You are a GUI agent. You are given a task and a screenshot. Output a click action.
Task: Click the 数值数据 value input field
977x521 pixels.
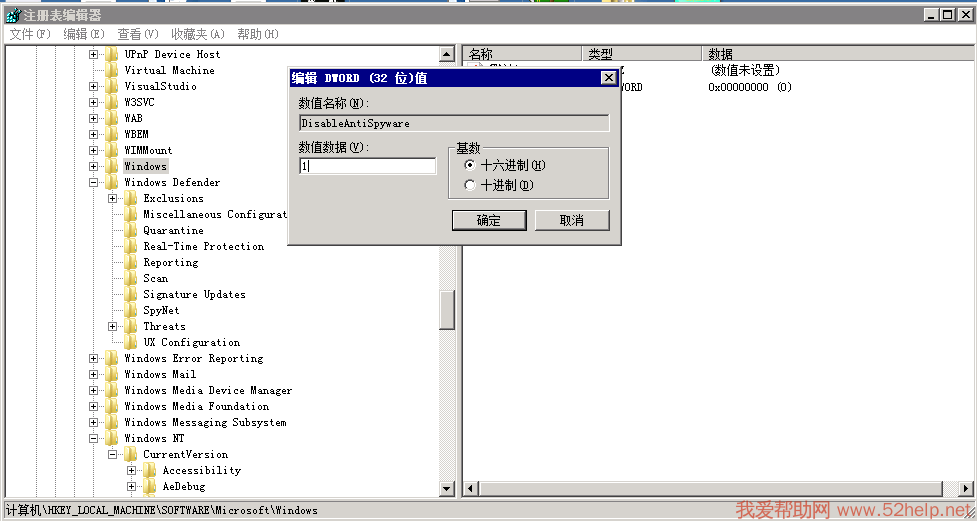point(368,166)
